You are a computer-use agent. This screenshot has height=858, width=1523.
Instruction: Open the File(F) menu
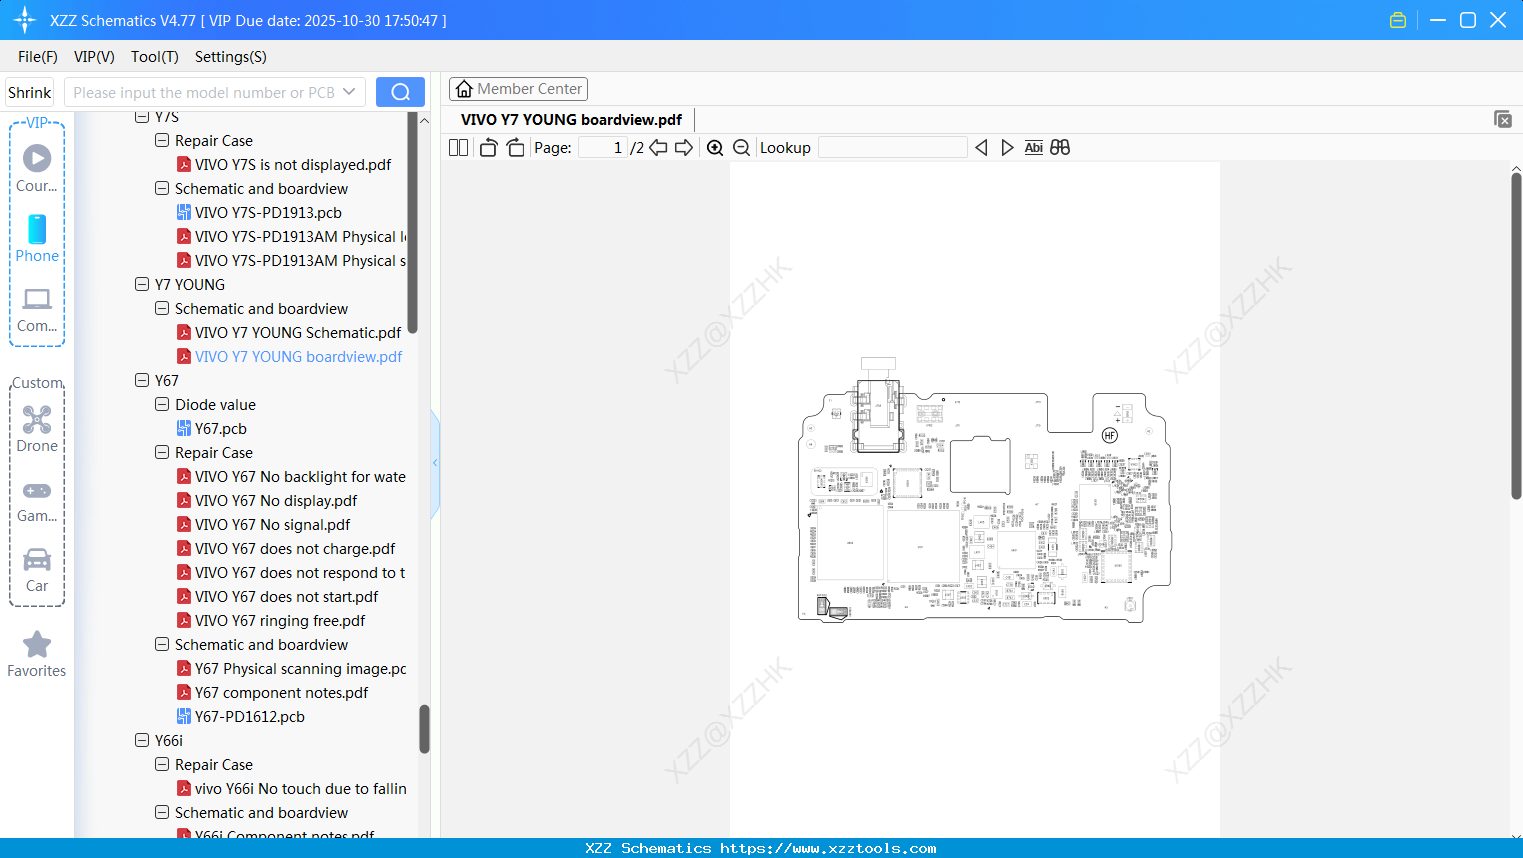38,57
